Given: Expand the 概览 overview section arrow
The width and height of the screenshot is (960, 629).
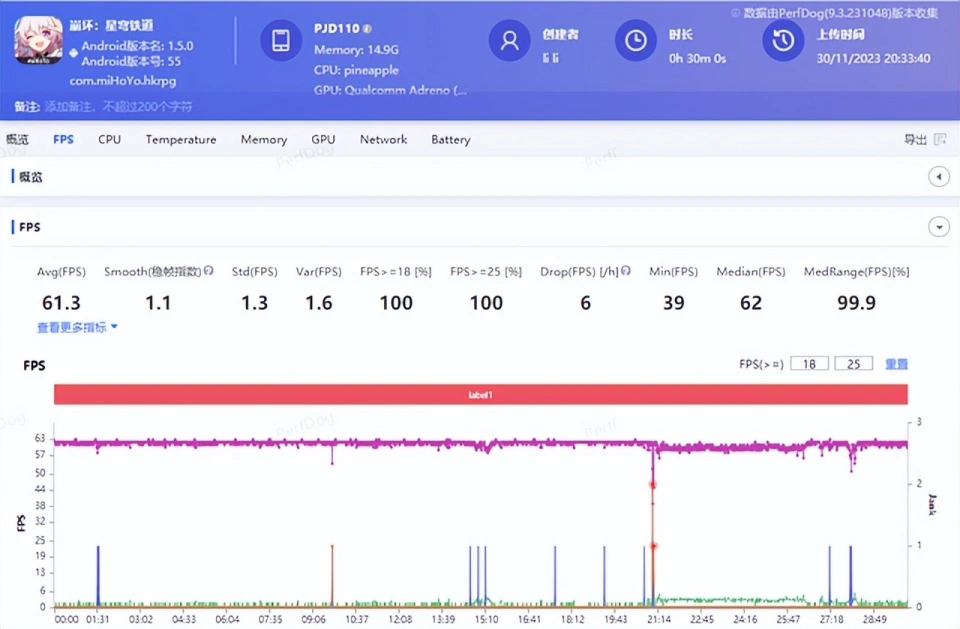Looking at the screenshot, I should [x=939, y=177].
